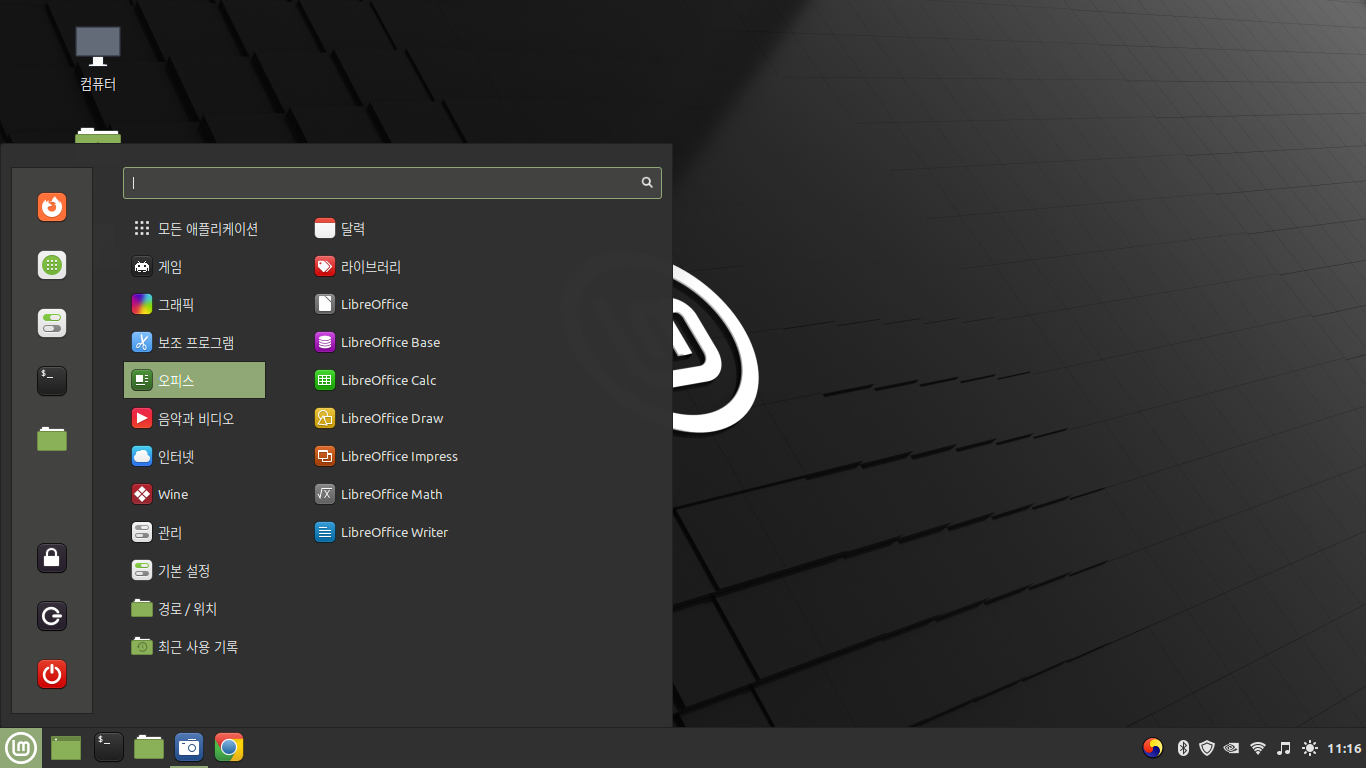
Task: Select the highlighted 오피스 category
Action: (194, 381)
